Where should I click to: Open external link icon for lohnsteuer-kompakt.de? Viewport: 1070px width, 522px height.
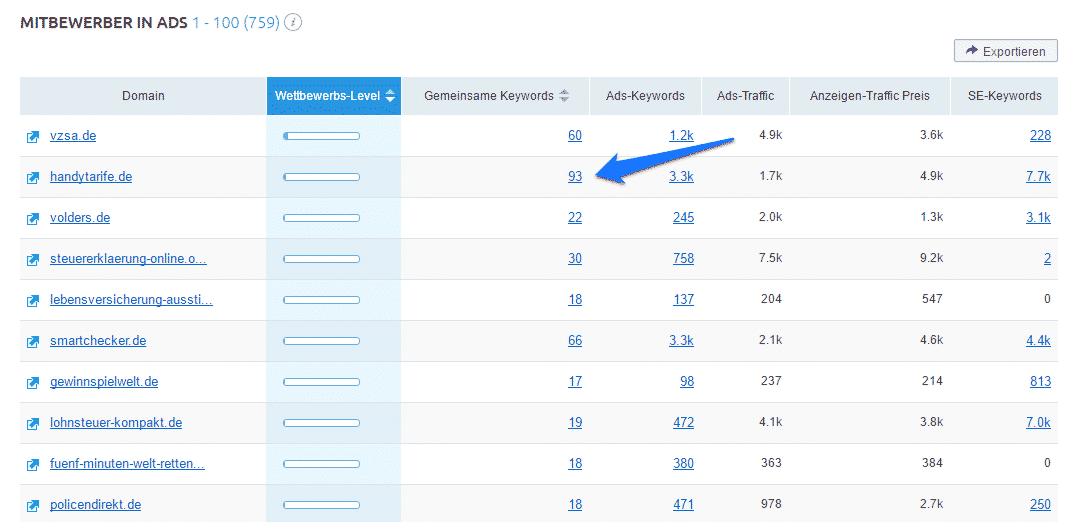32,423
